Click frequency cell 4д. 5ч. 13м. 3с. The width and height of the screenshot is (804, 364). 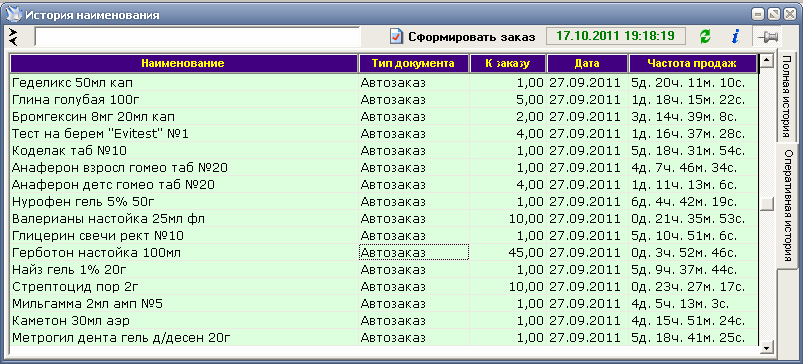693,304
